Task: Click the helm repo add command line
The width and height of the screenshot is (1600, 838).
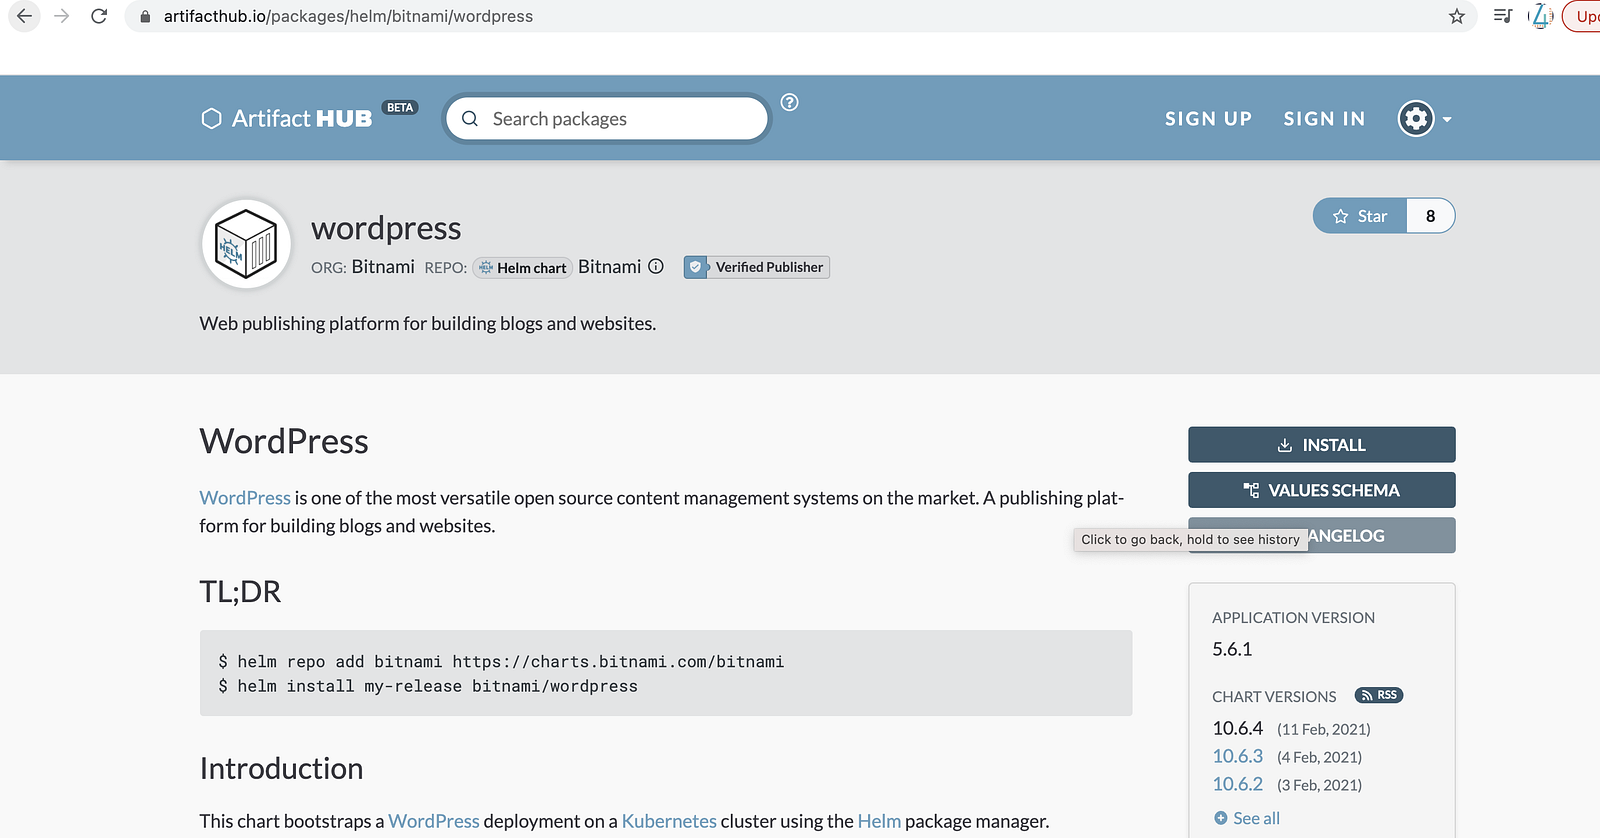Action: (501, 661)
